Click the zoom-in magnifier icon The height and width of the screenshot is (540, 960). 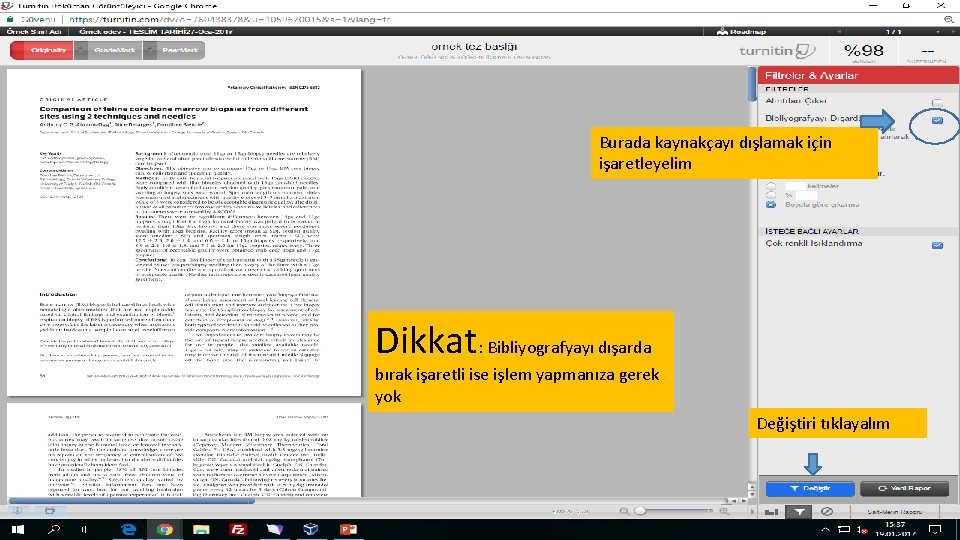click(724, 511)
